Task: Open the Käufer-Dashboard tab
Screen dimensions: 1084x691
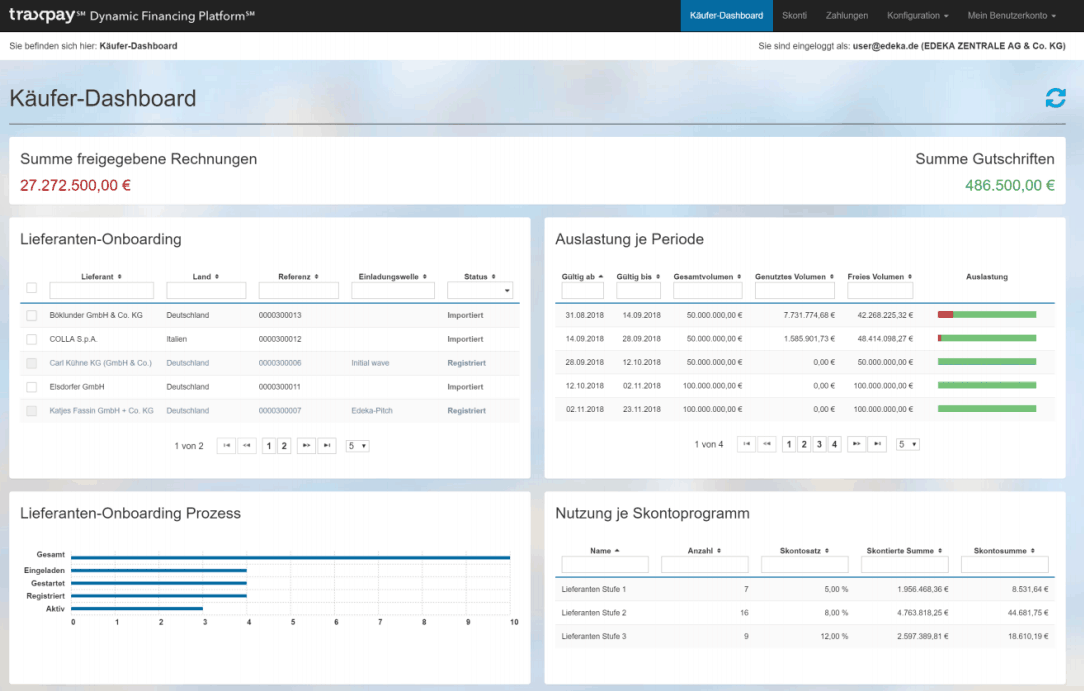Action: pos(727,15)
